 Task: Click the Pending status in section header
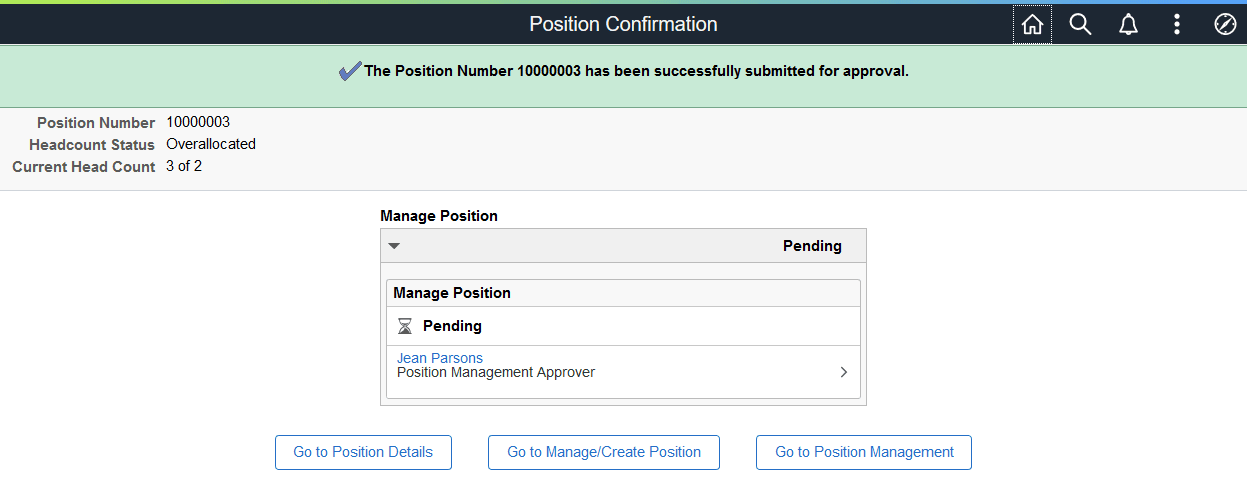click(812, 246)
